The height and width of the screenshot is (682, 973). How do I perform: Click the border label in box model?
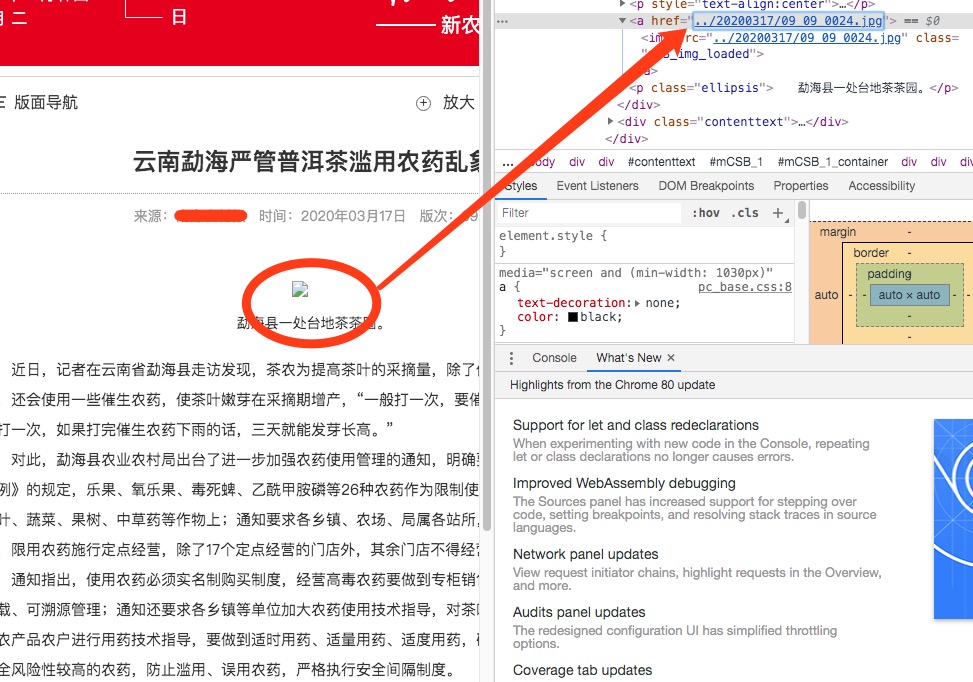pos(871,253)
